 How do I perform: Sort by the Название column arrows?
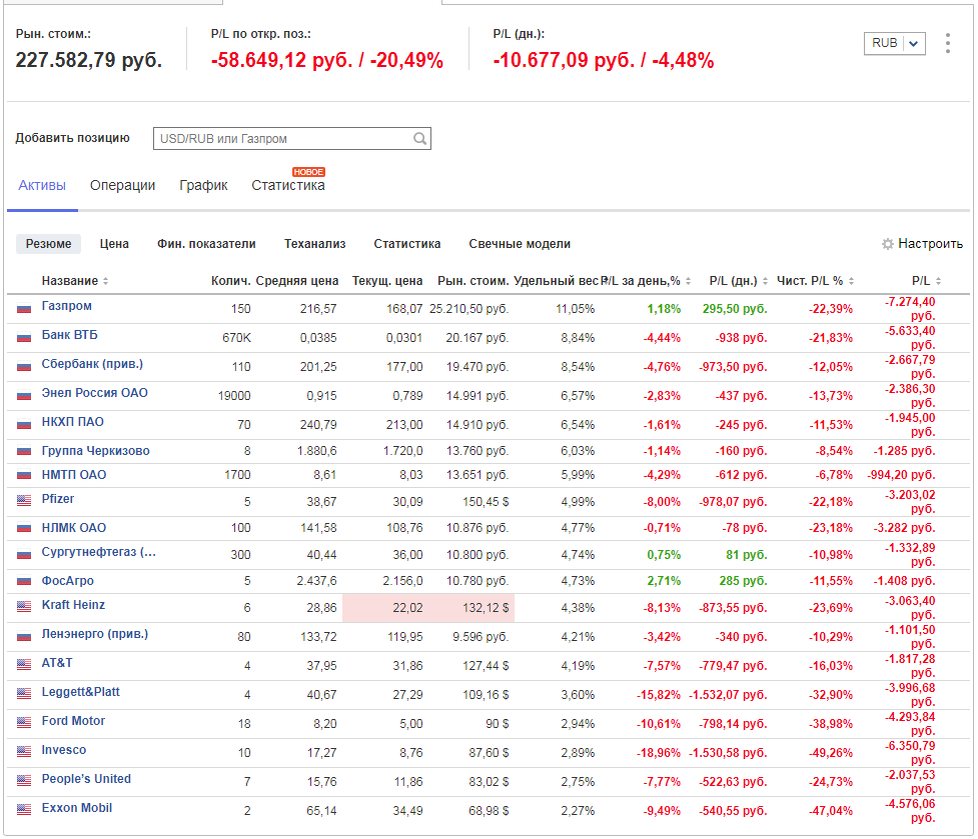105,281
